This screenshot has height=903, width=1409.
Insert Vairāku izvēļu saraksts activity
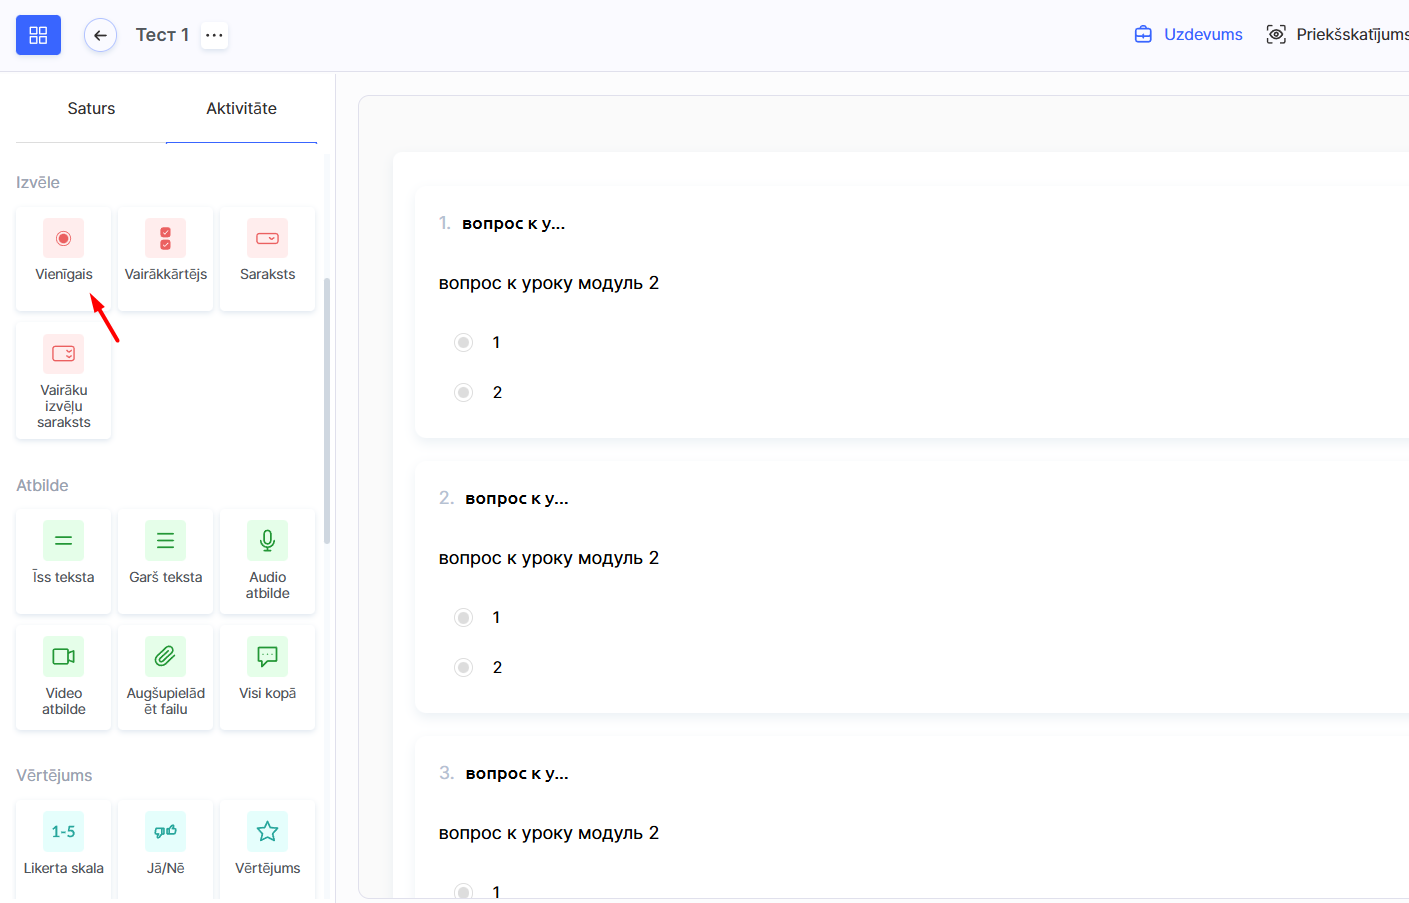click(x=63, y=380)
